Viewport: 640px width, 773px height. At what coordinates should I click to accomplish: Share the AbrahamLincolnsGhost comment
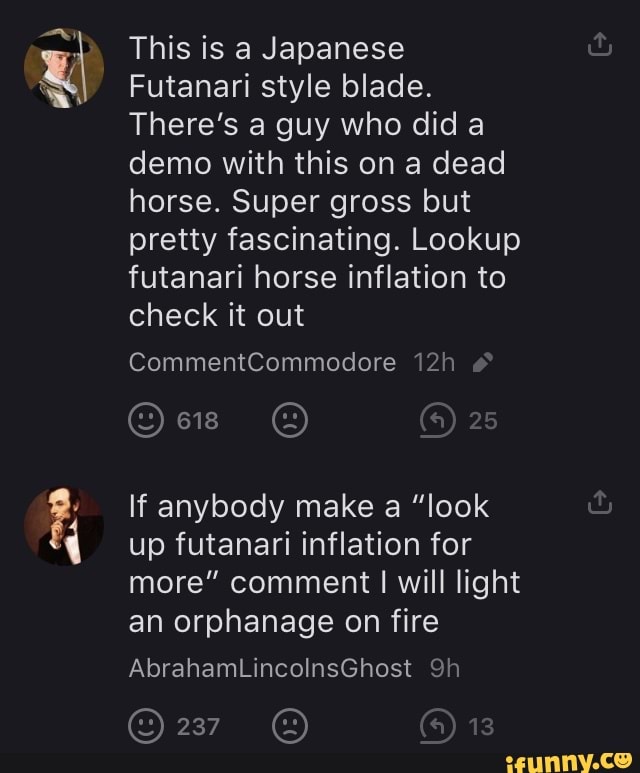coord(599,505)
